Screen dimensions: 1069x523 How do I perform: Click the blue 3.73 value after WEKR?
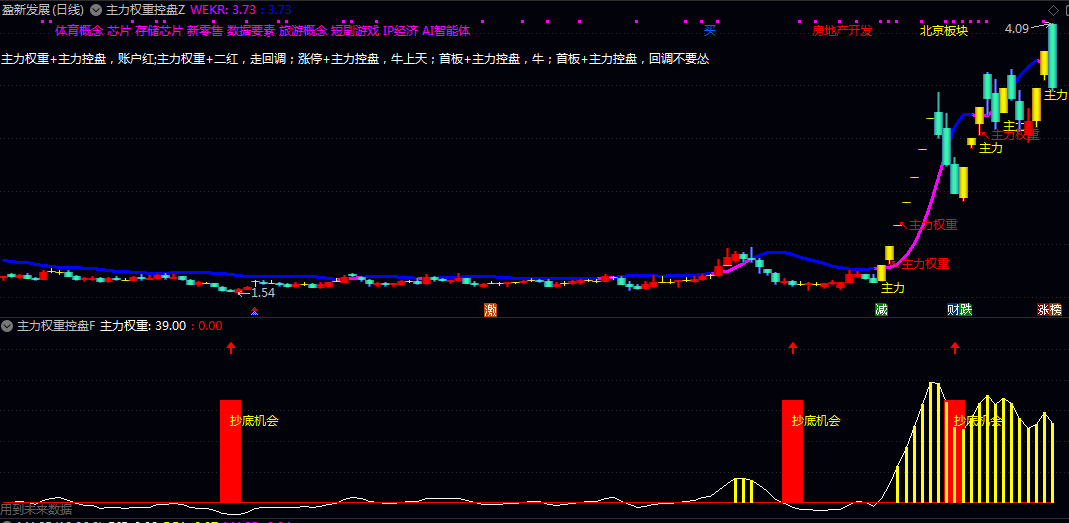point(280,10)
